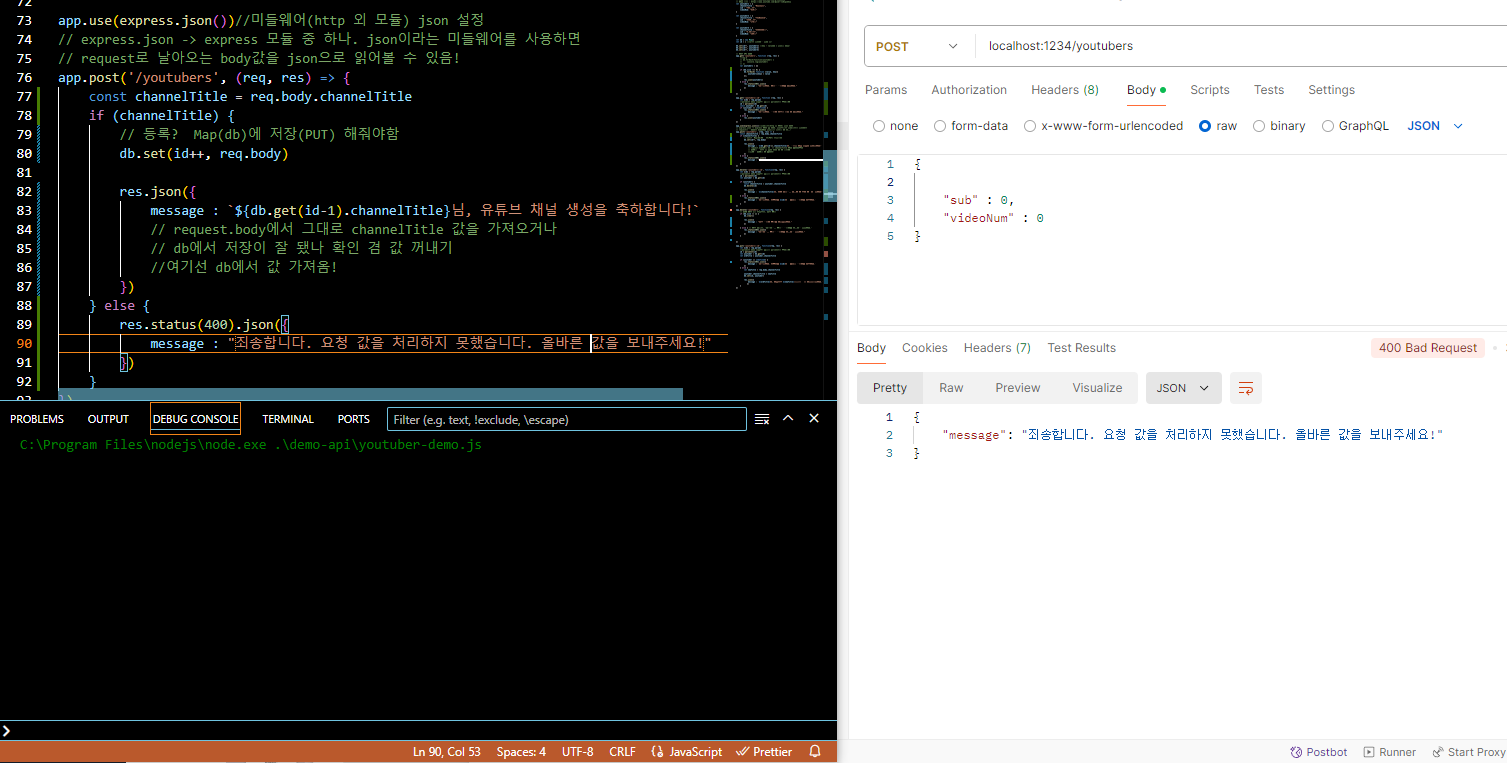Click res.status(400).json line in editor

204,324
